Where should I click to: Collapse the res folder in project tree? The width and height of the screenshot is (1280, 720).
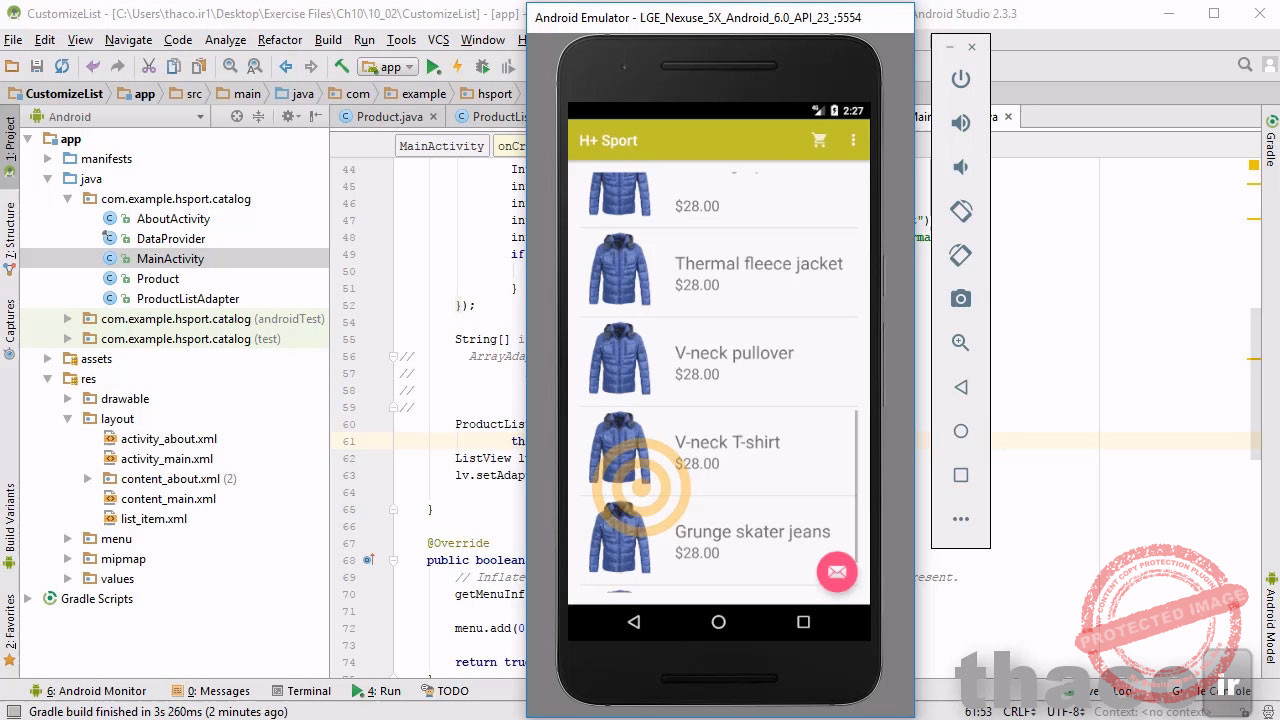[x=48, y=379]
